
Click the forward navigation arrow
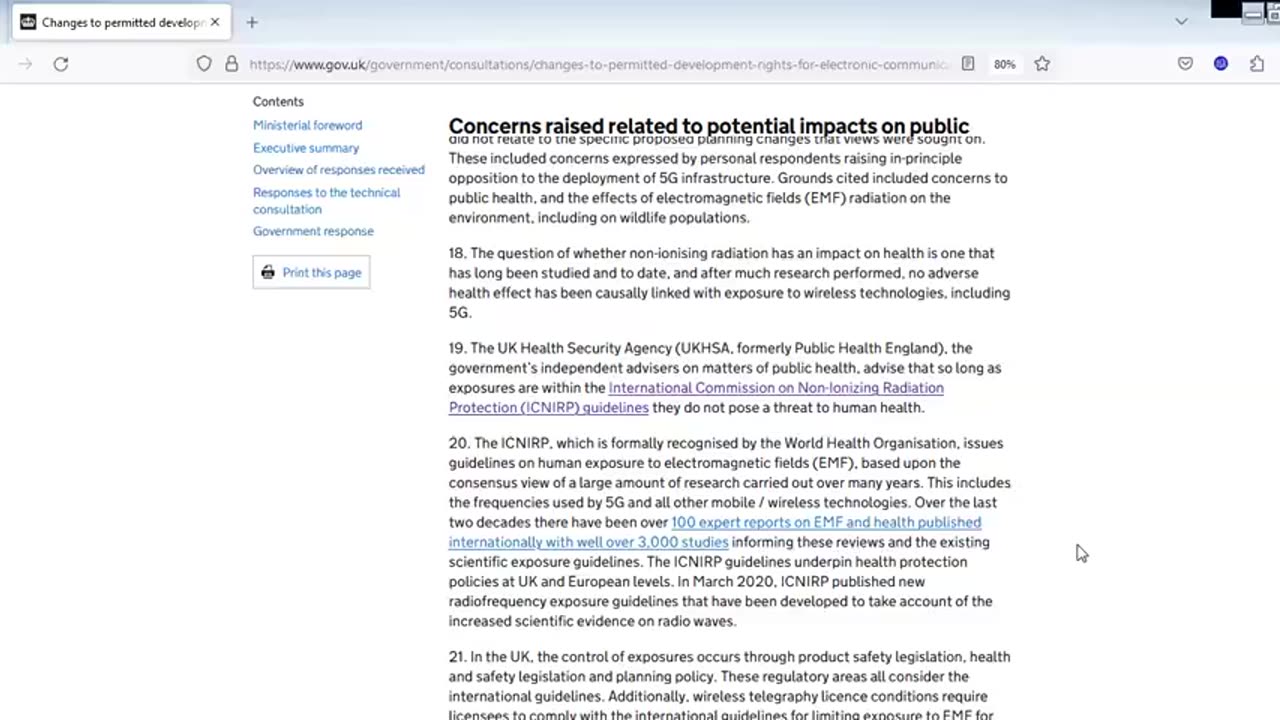click(x=25, y=64)
